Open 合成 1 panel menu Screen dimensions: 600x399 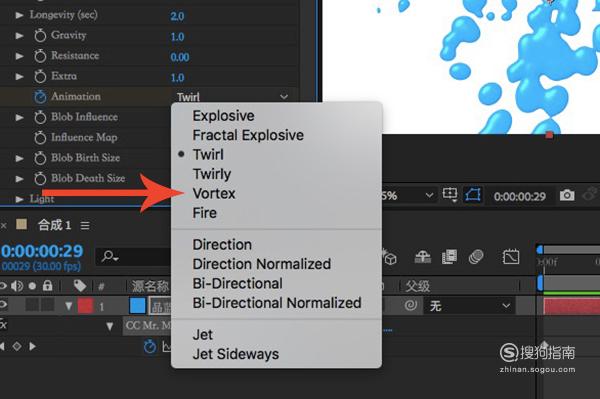tap(85, 226)
